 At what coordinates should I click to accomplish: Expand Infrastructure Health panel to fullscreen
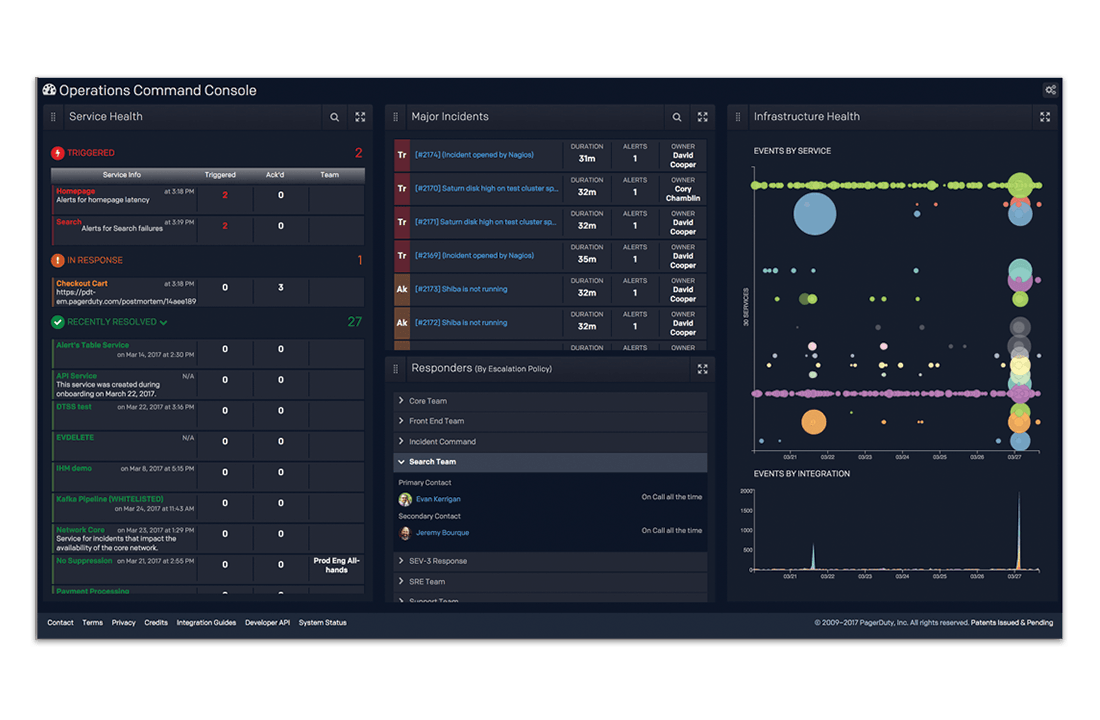coord(1045,117)
